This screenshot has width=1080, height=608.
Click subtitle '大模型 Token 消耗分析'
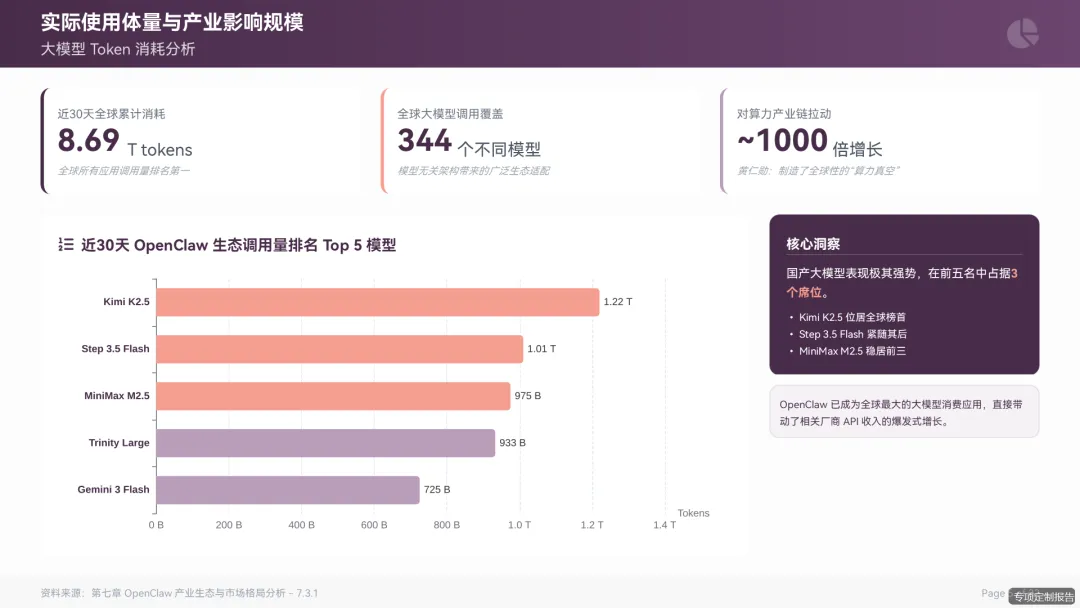(x=118, y=49)
